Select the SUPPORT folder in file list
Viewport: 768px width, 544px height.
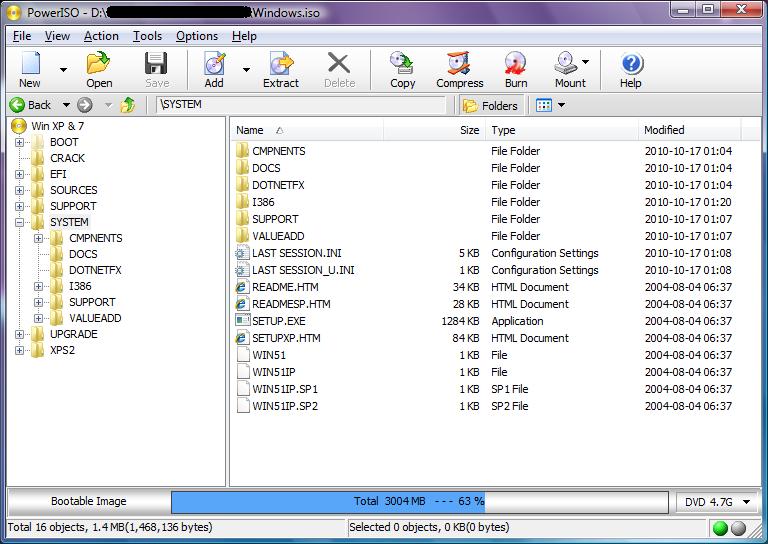(x=275, y=219)
